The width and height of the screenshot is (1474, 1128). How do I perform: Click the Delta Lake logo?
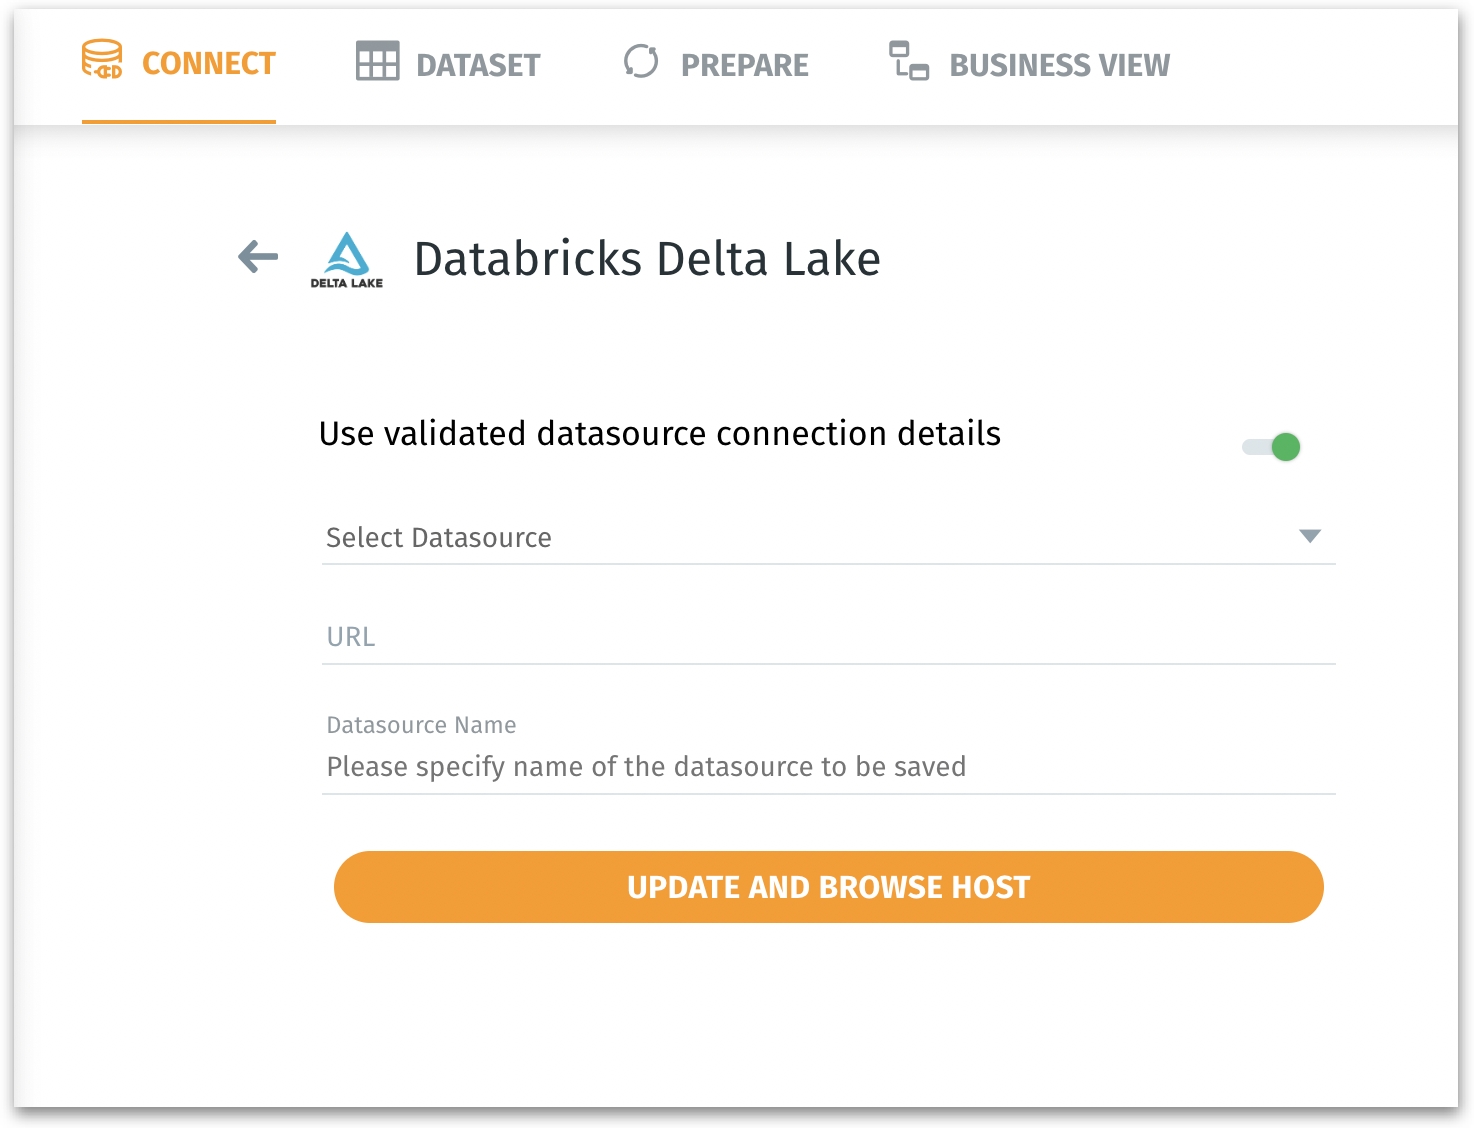[347, 260]
